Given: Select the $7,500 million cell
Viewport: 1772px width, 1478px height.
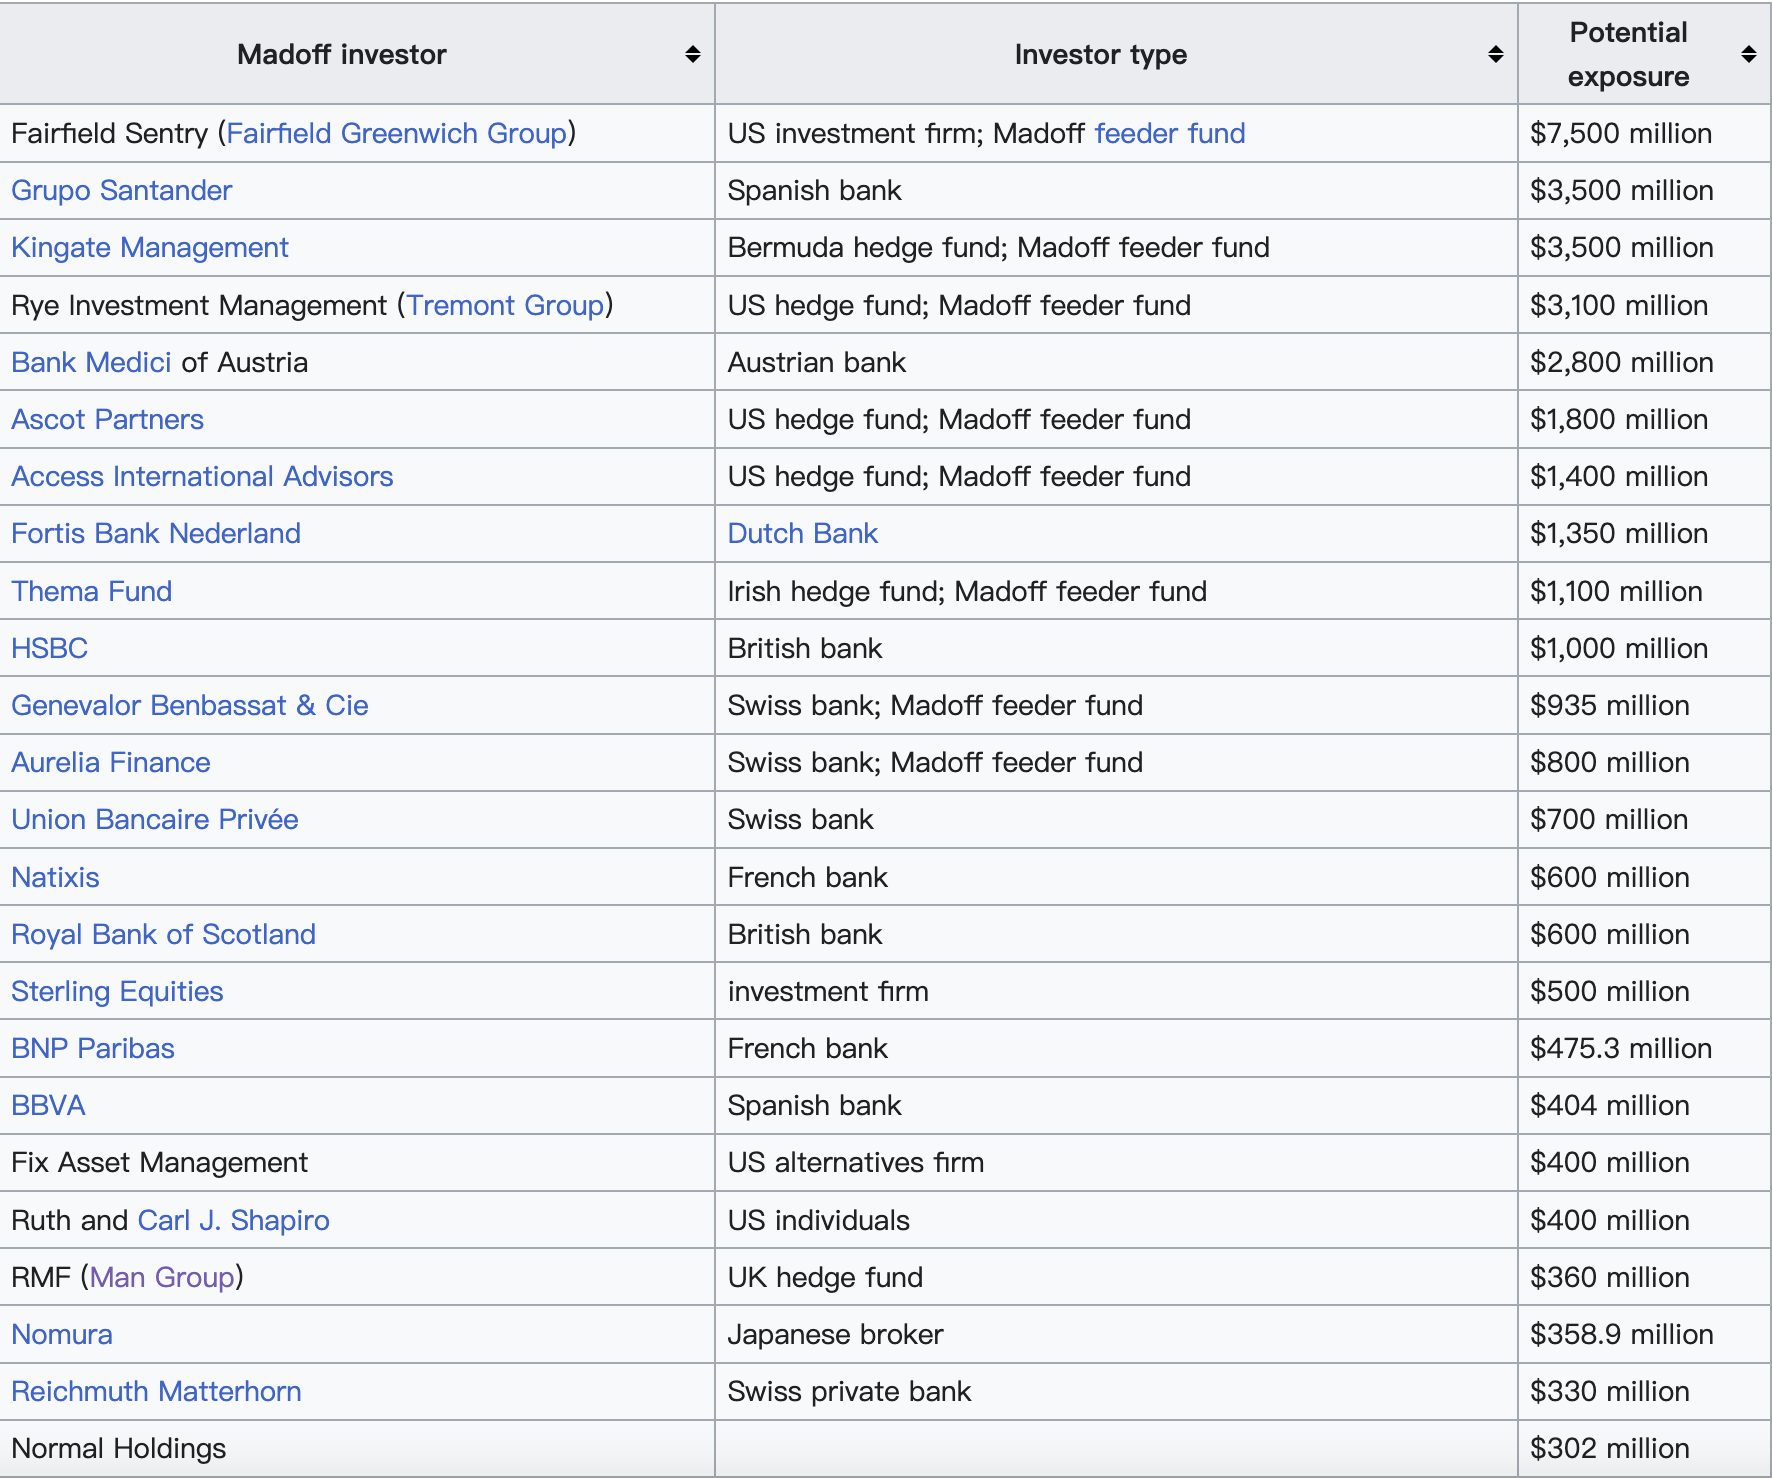Looking at the screenshot, I should 1644,133.
